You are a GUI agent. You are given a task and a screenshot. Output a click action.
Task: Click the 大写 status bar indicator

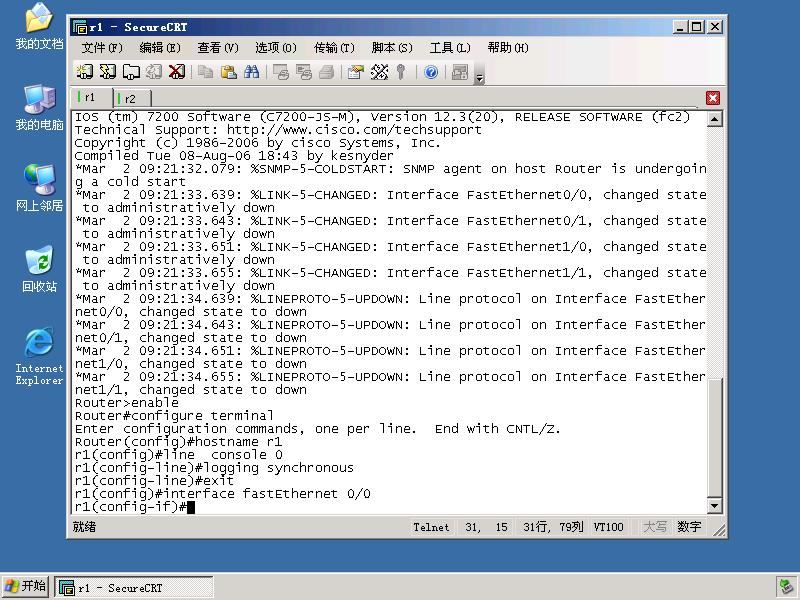point(655,527)
